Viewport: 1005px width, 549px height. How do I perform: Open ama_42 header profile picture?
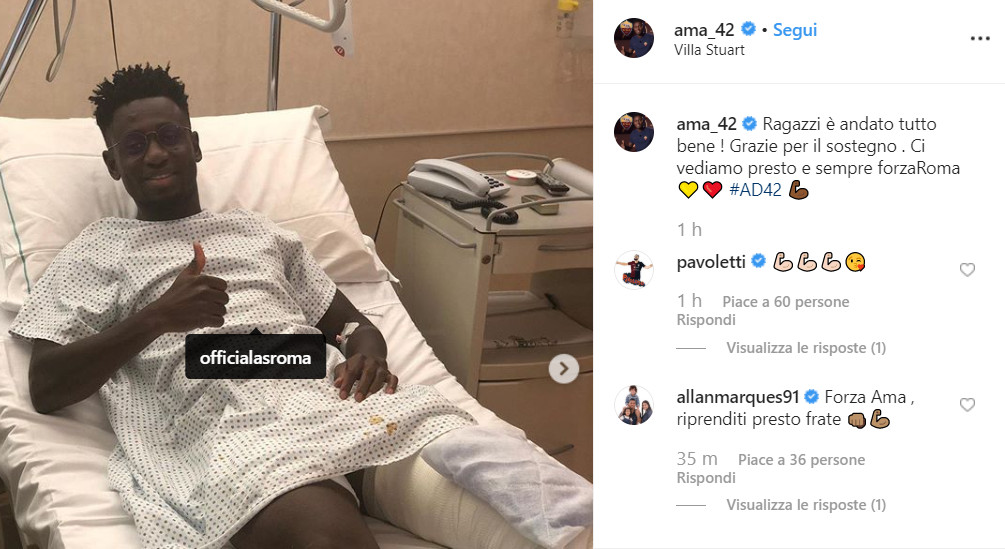pyautogui.click(x=634, y=38)
